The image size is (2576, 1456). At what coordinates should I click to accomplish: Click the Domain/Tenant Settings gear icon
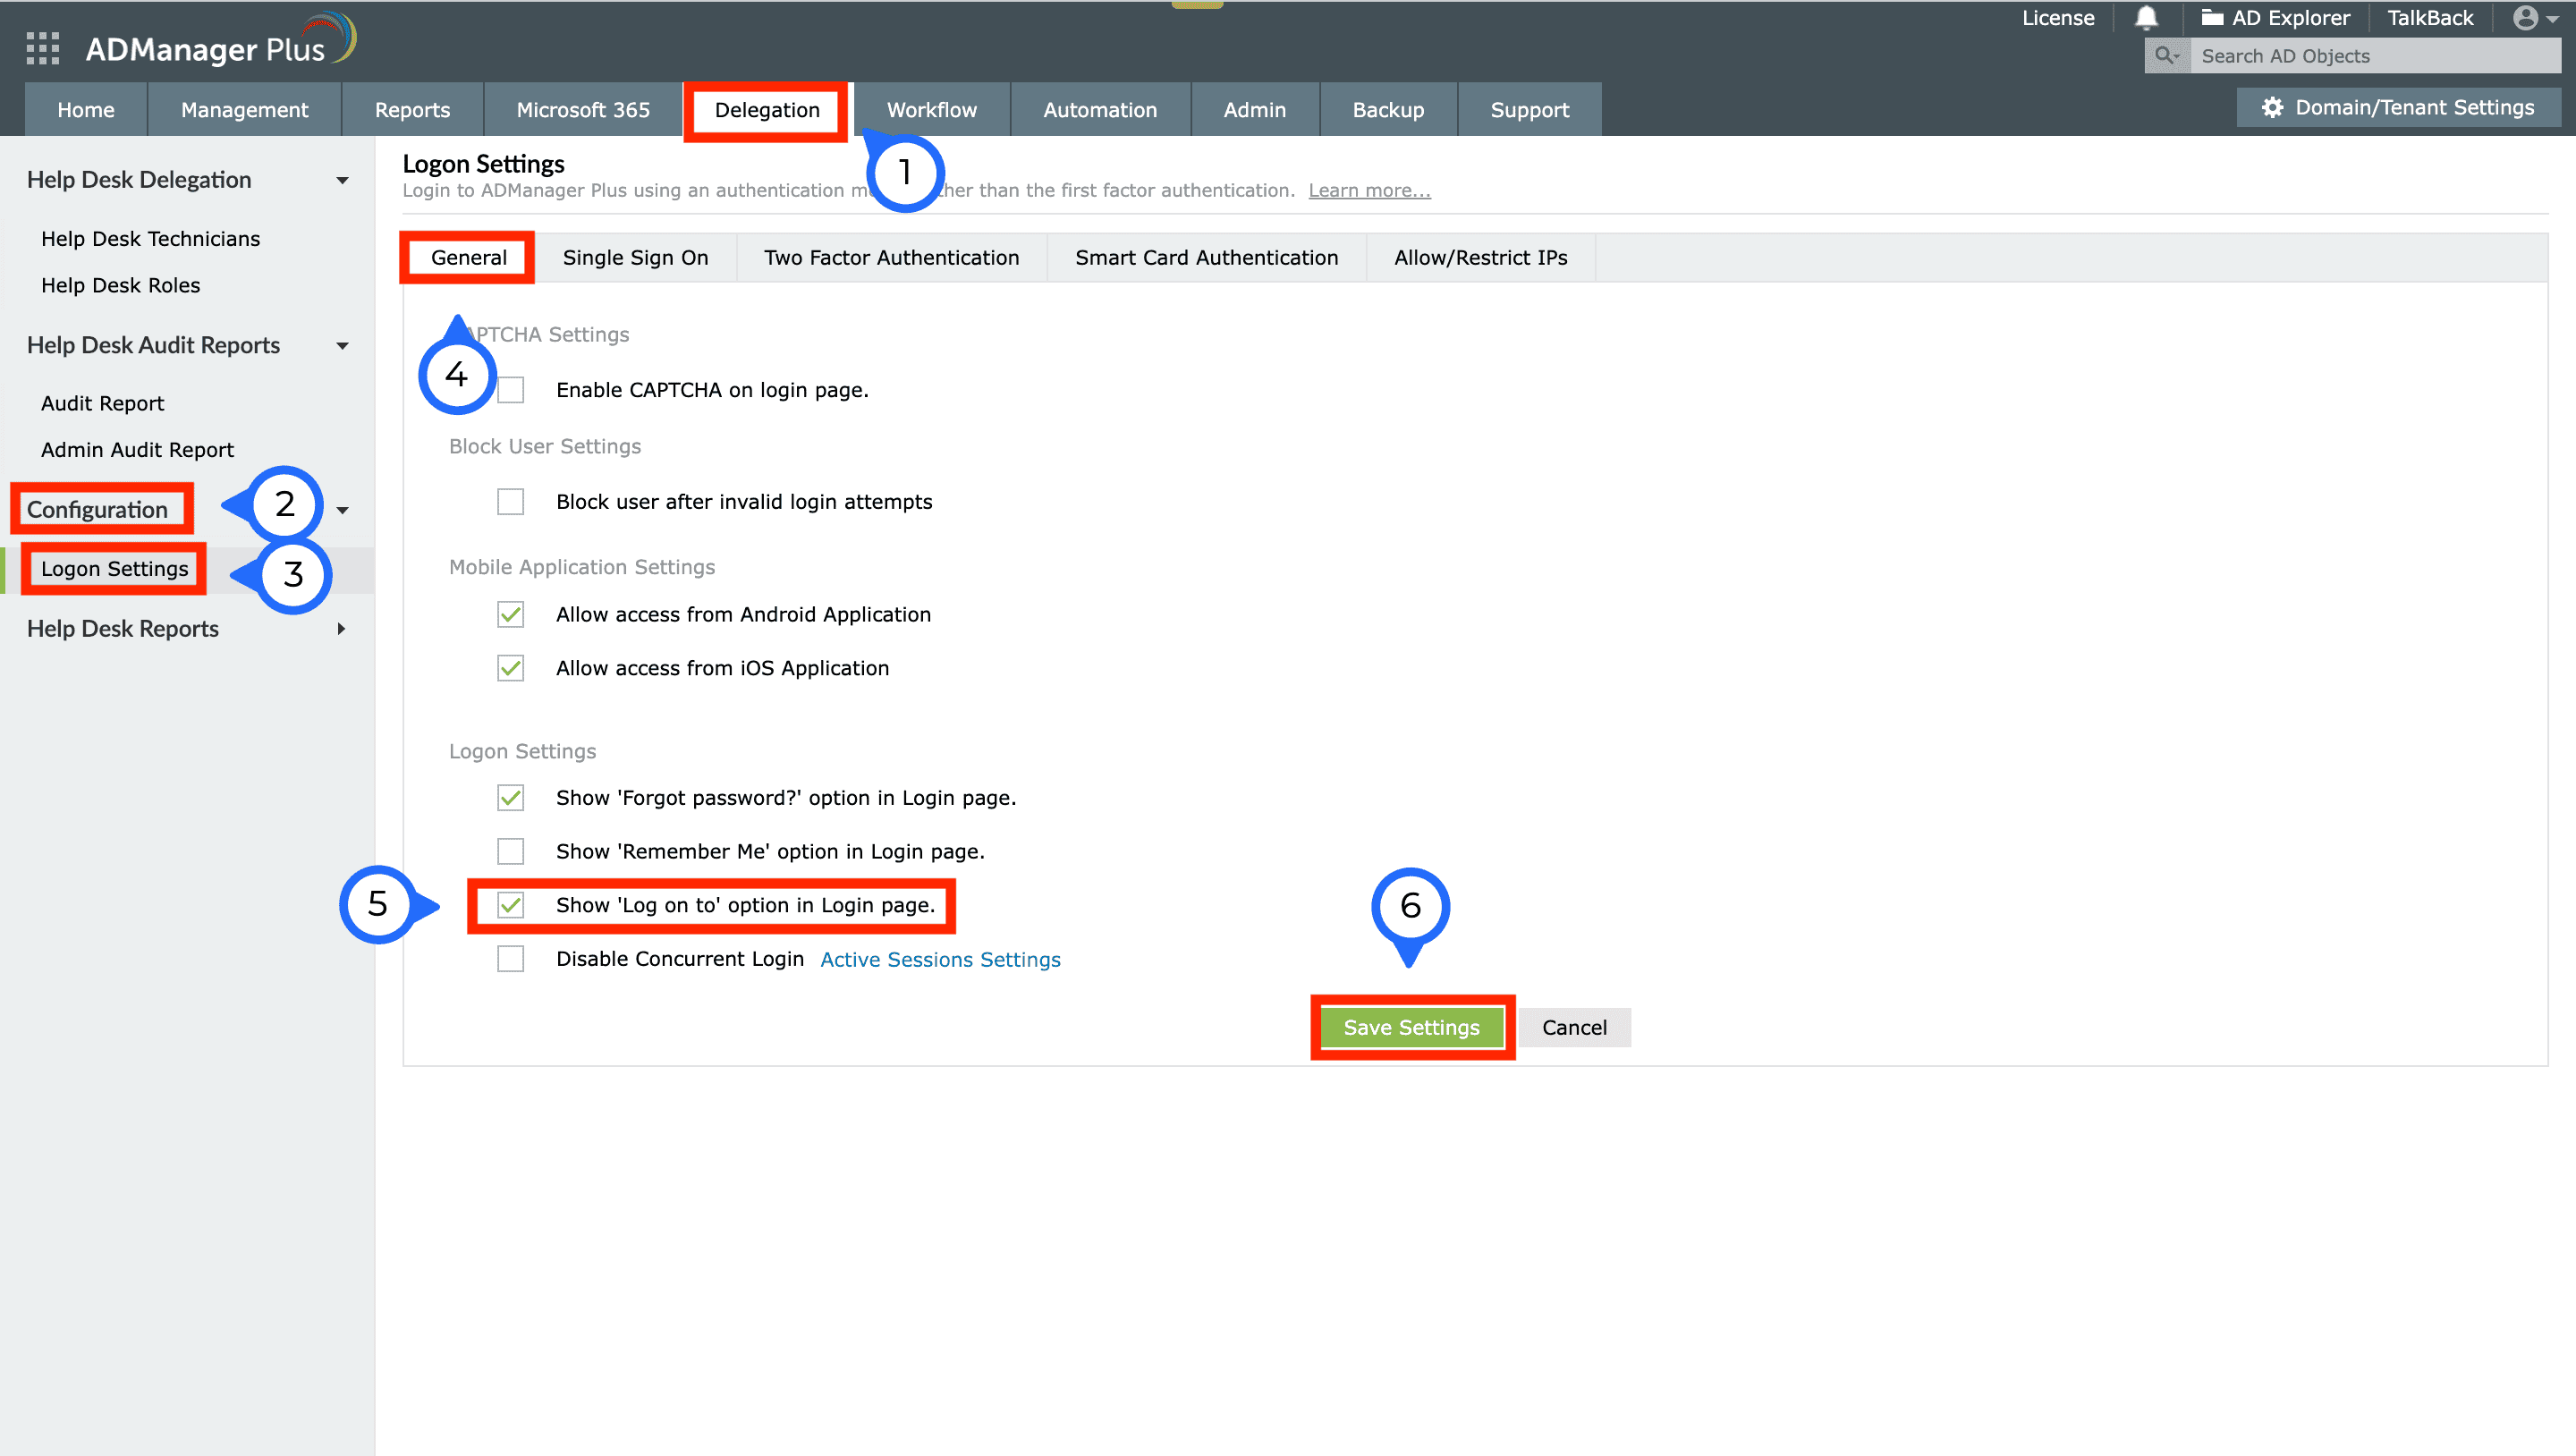click(x=2272, y=108)
